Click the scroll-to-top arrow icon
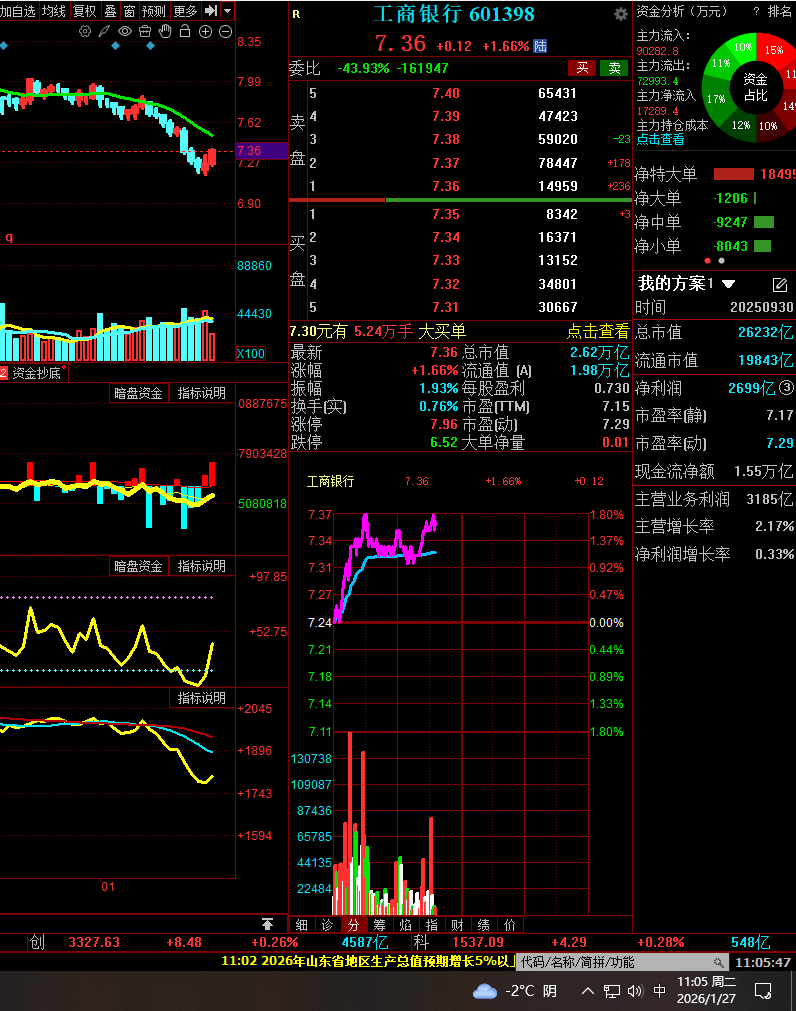796x1011 pixels. [x=267, y=924]
